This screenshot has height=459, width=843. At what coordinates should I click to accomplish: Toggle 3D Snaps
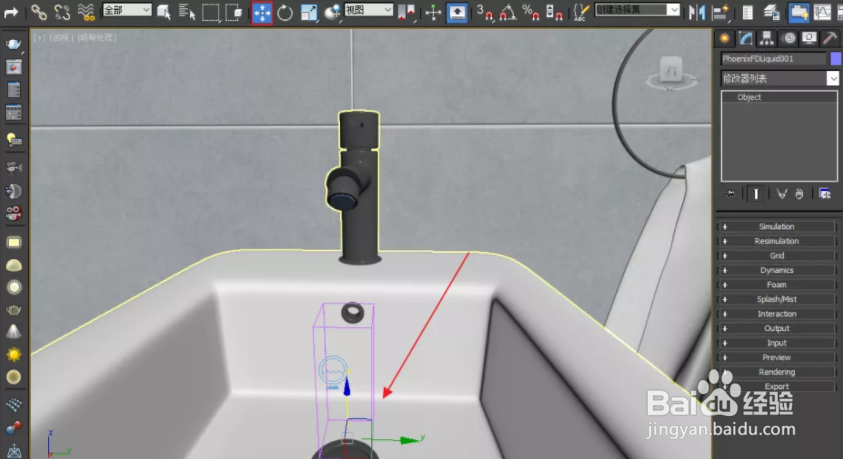(x=485, y=12)
